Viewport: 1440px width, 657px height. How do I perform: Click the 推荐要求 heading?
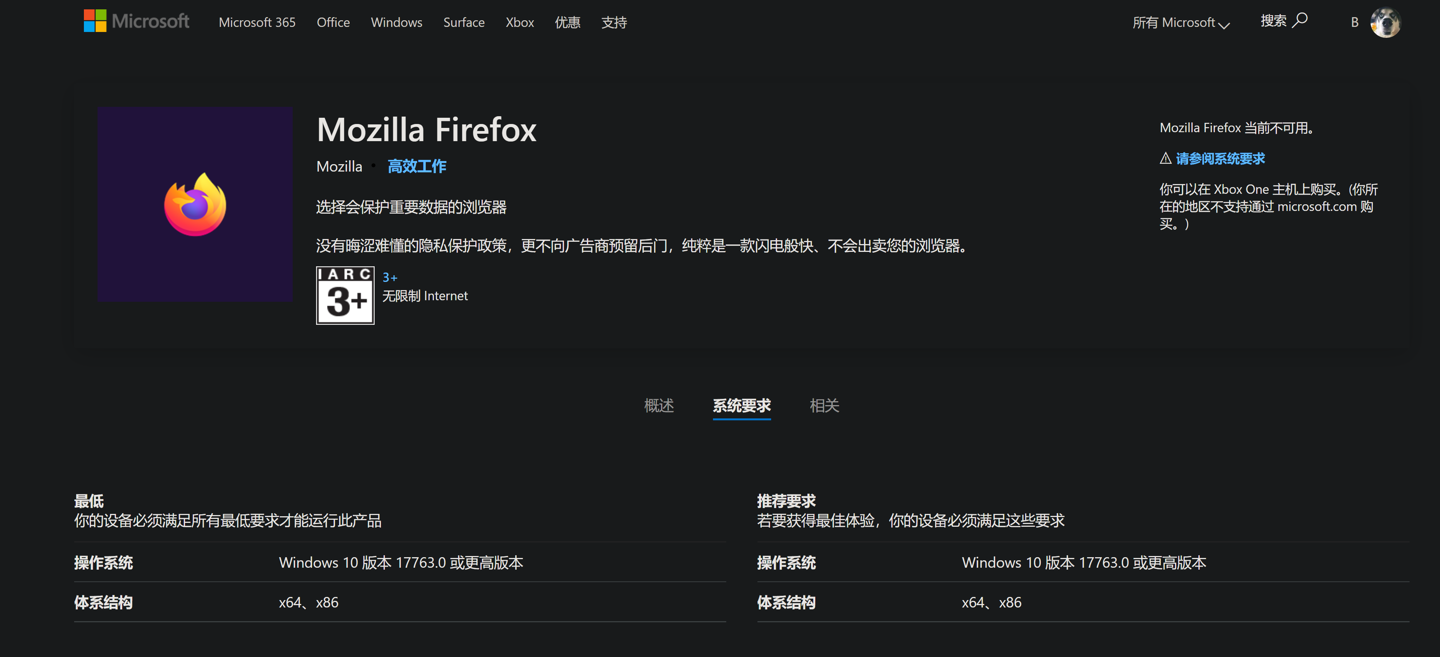coord(786,501)
